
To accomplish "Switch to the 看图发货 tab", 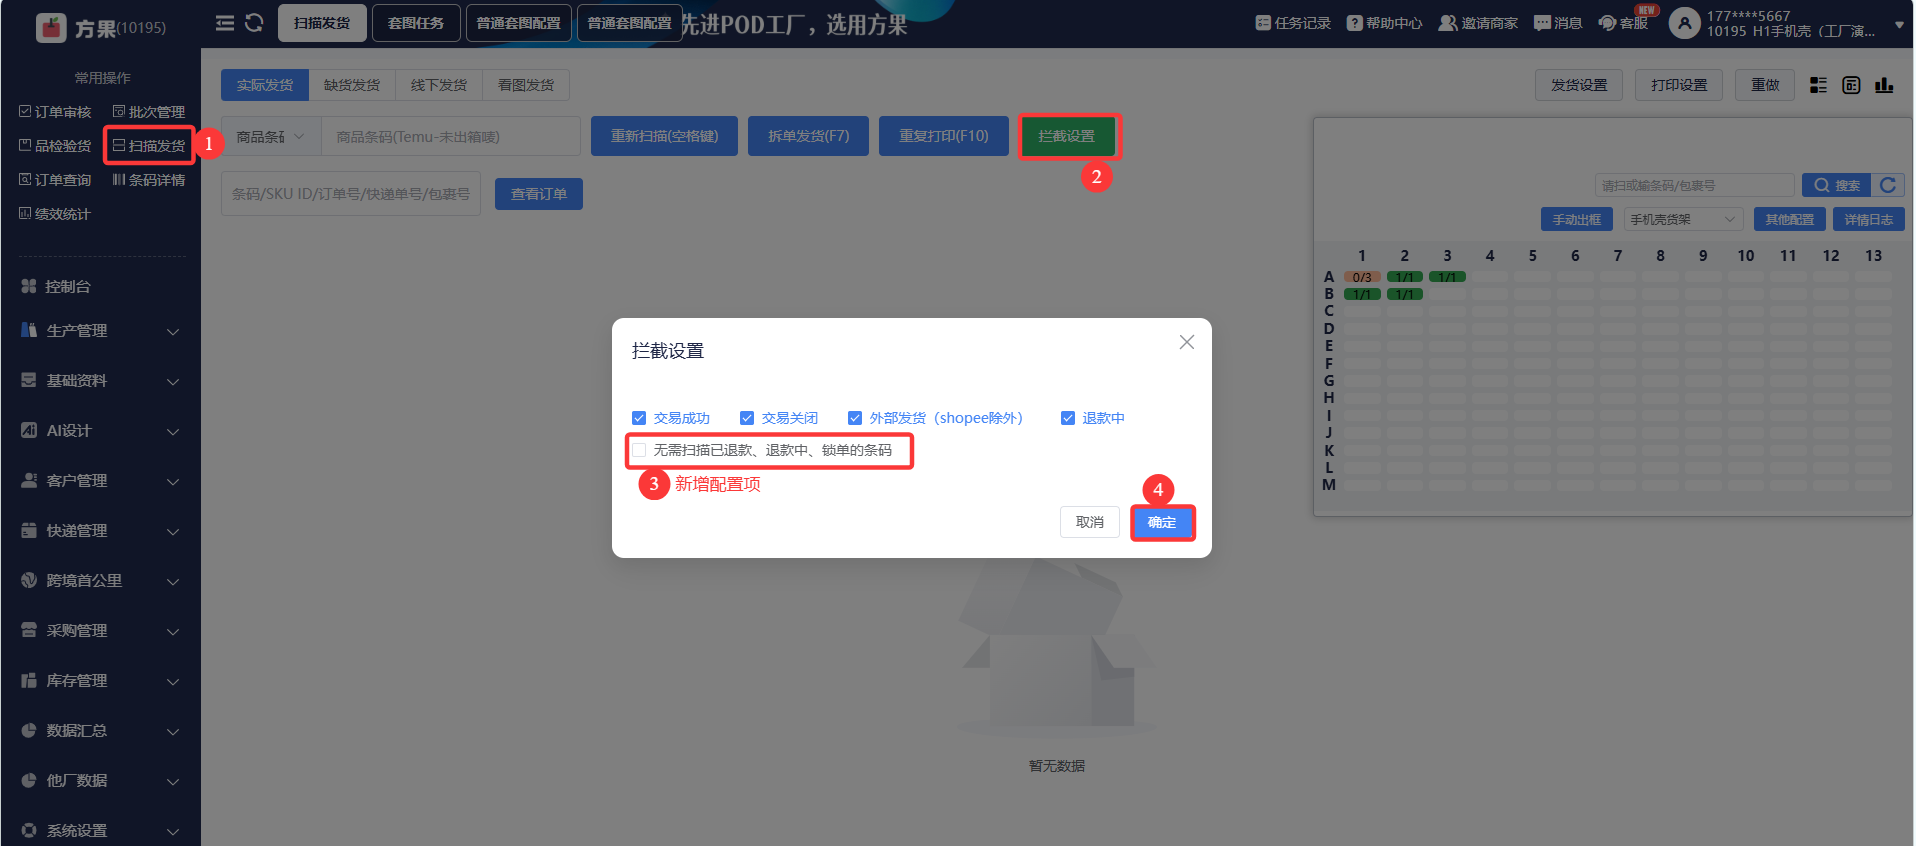I will tap(526, 85).
